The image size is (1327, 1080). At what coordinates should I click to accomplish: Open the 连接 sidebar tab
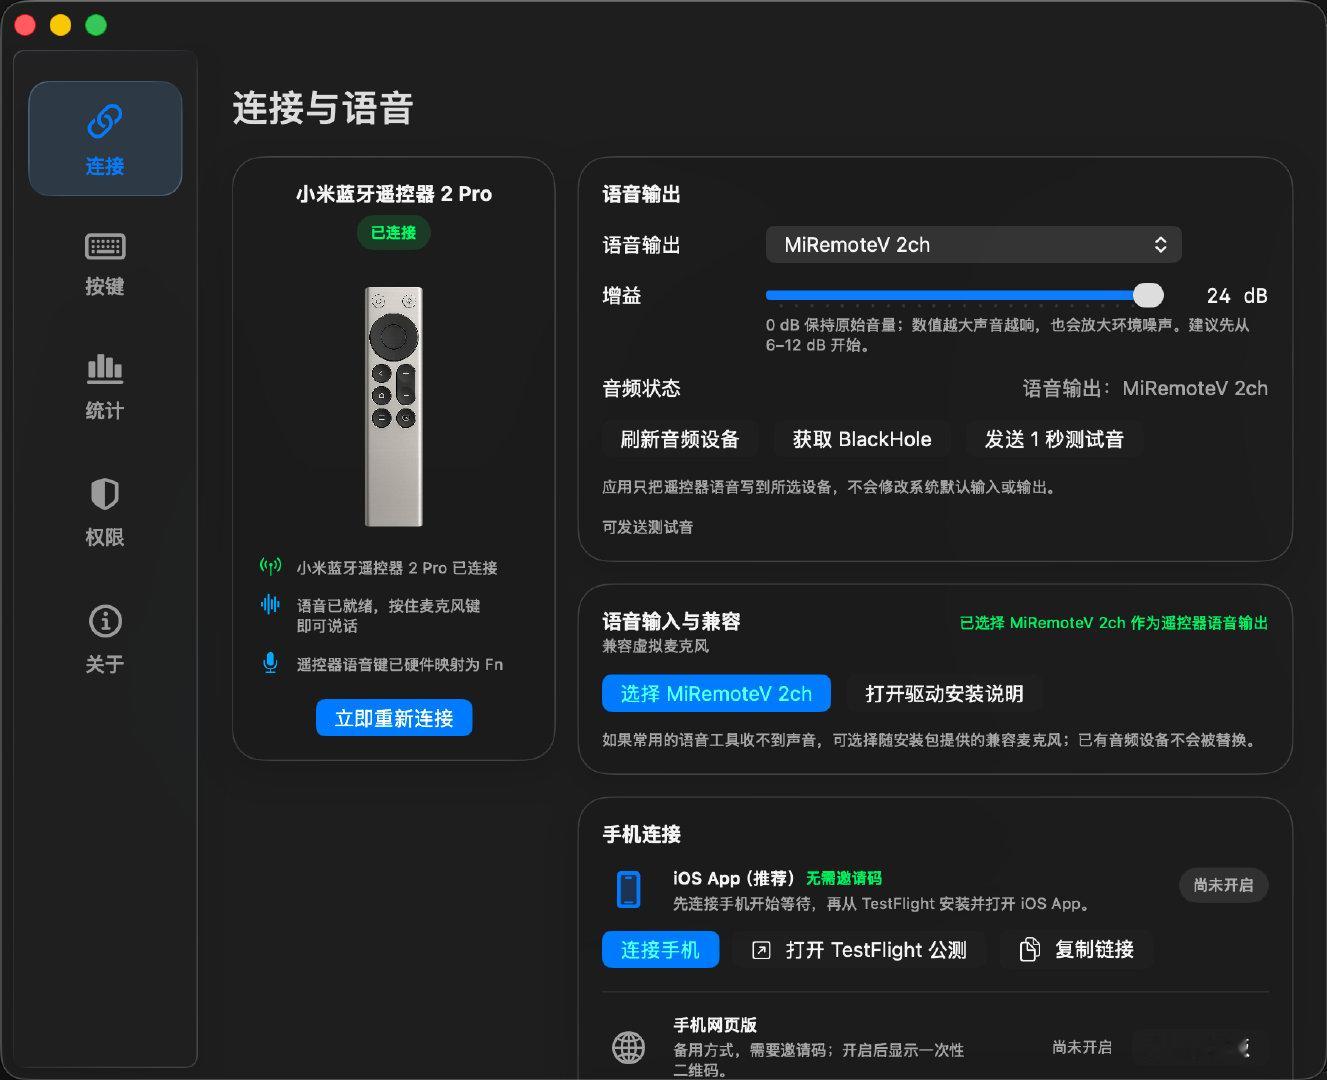[105, 138]
